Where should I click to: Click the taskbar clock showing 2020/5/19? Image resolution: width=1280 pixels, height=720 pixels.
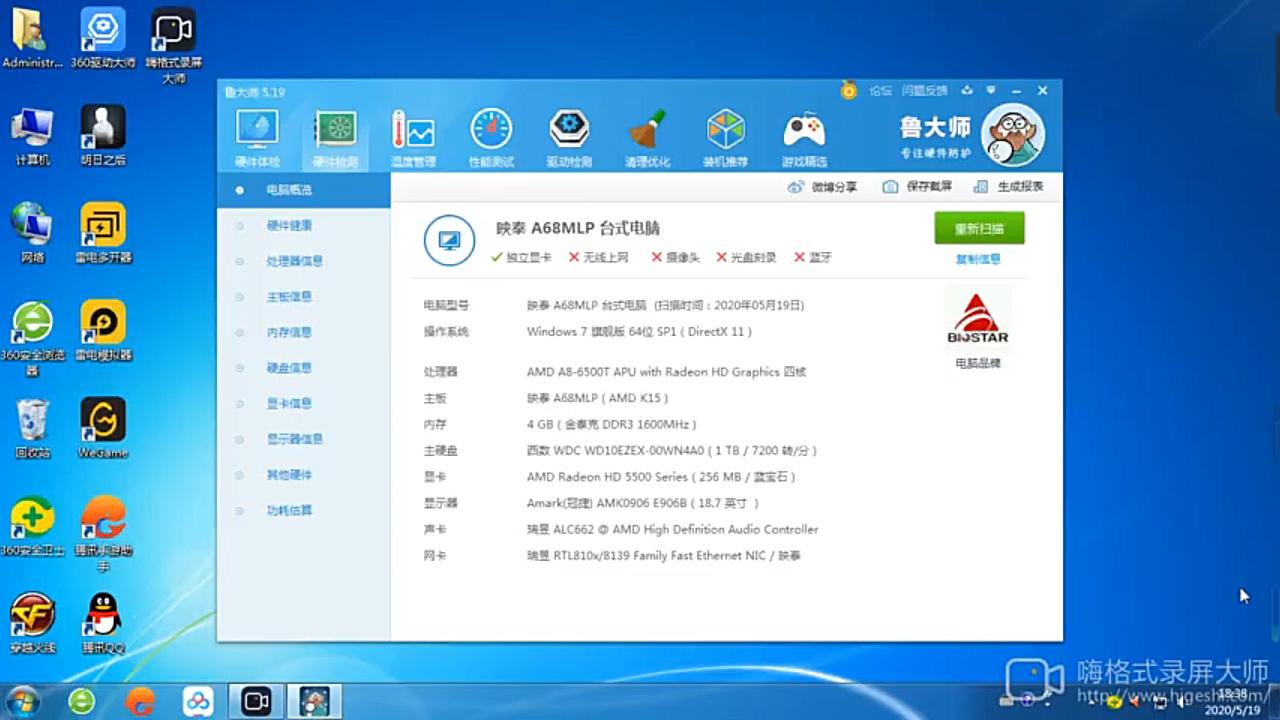[x=1233, y=701]
